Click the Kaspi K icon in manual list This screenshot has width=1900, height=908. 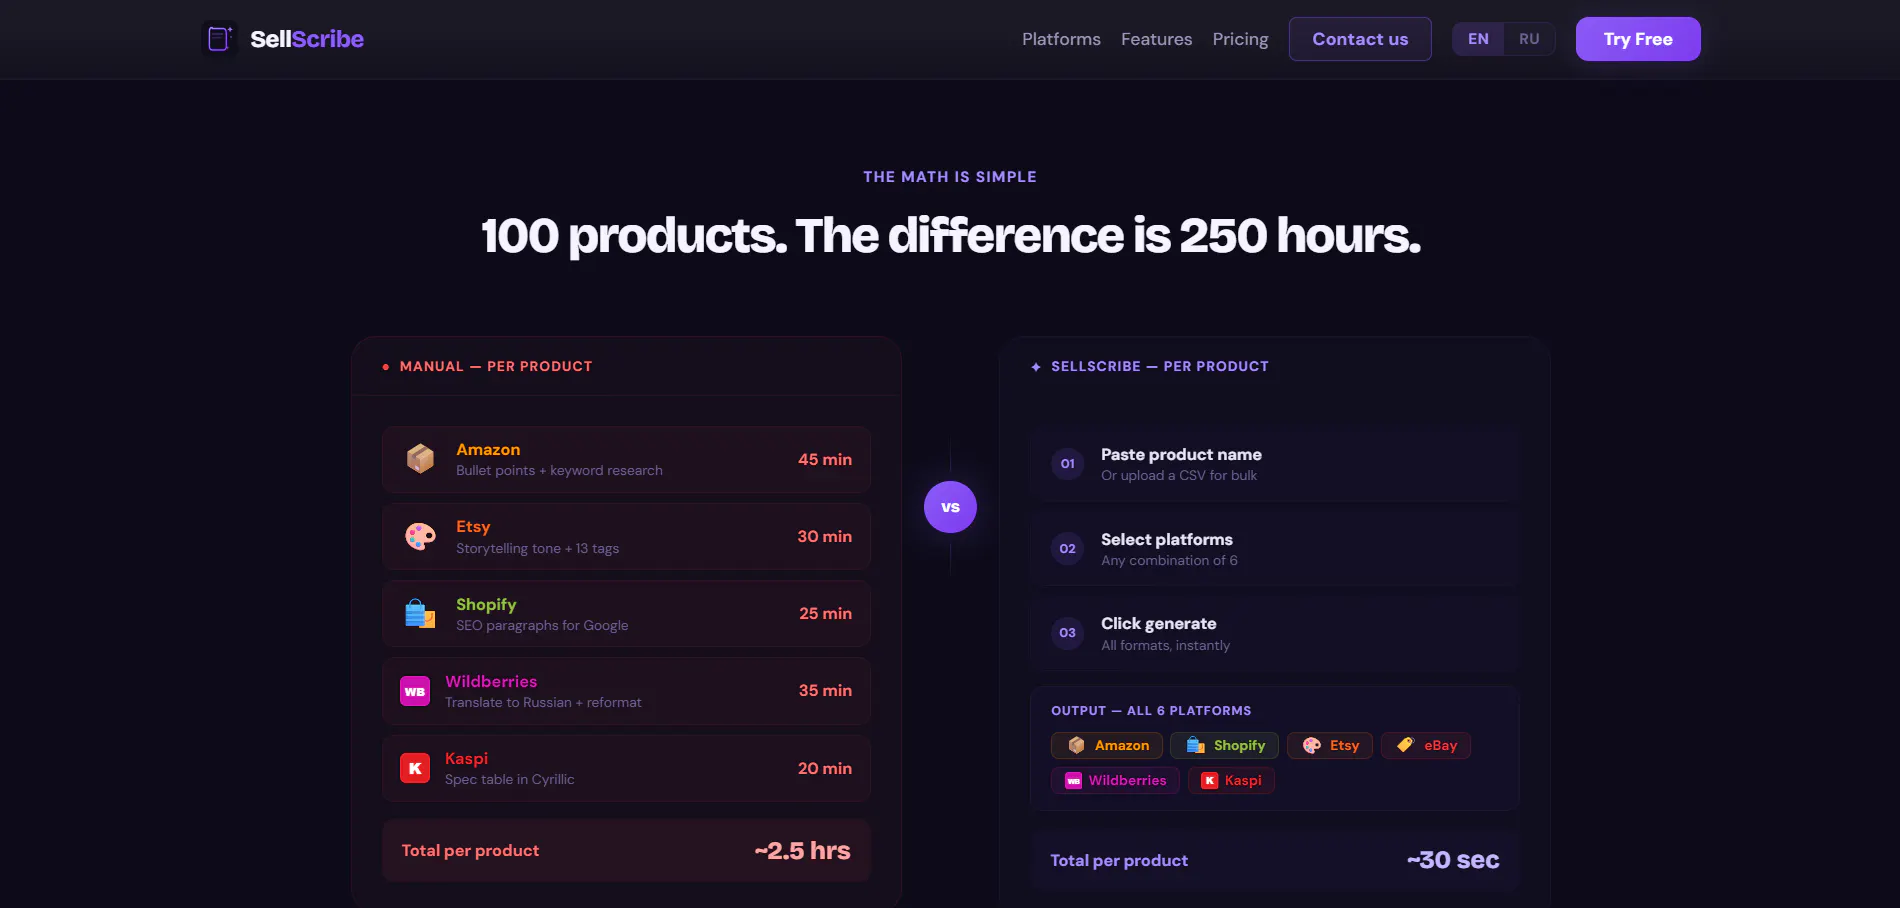[x=415, y=768]
